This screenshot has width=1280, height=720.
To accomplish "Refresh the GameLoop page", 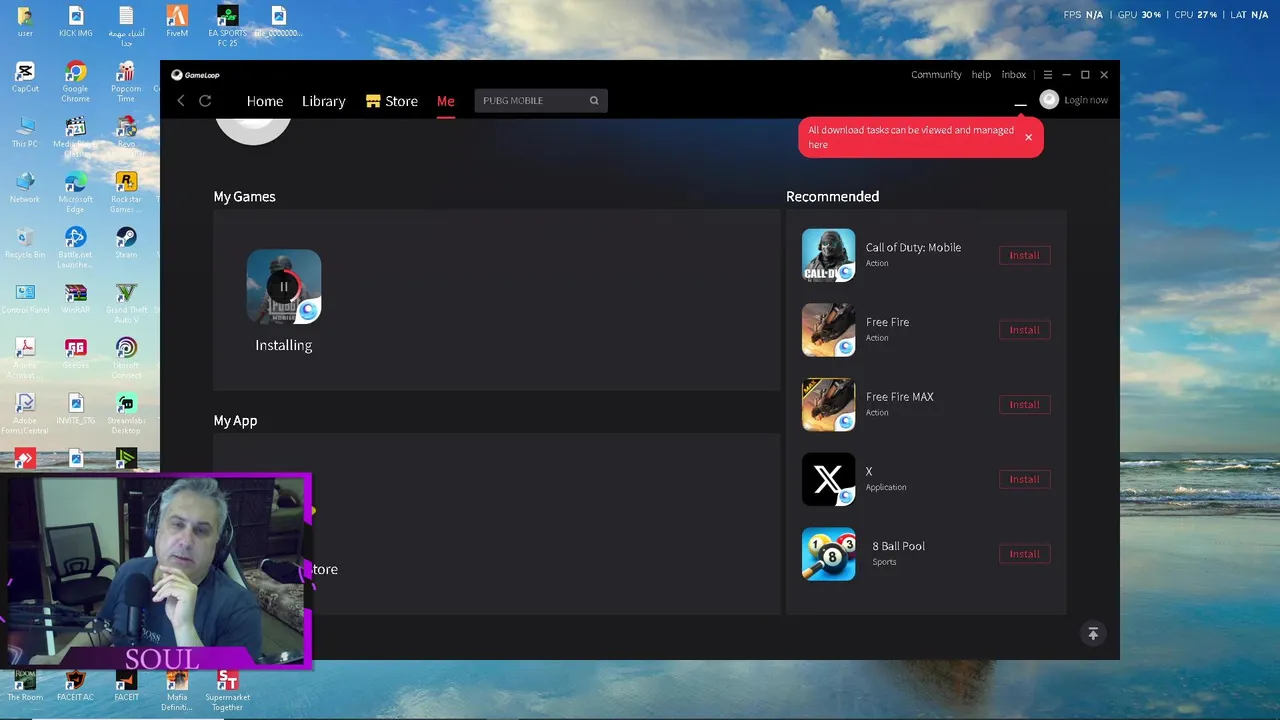I will click(x=205, y=101).
